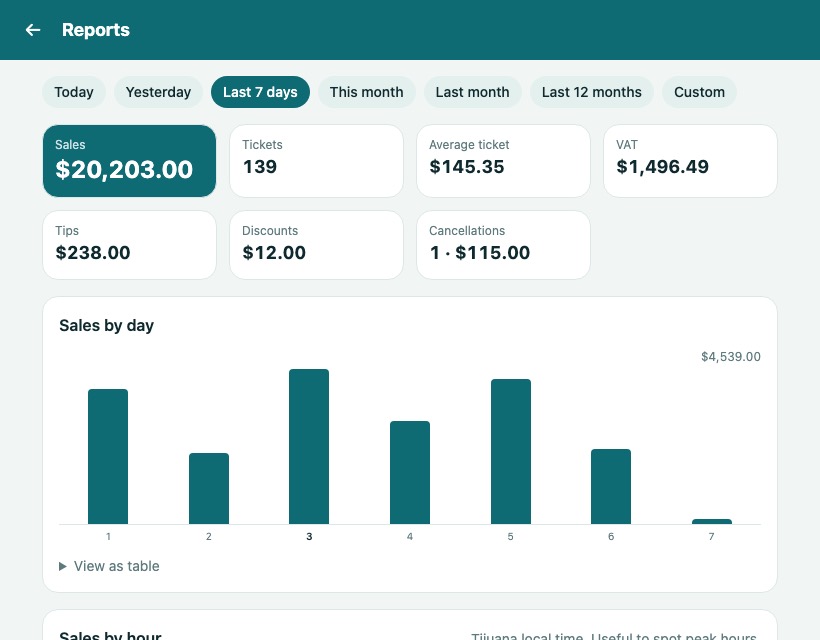
Task: Expand the View as table disclosure
Action: [x=109, y=566]
